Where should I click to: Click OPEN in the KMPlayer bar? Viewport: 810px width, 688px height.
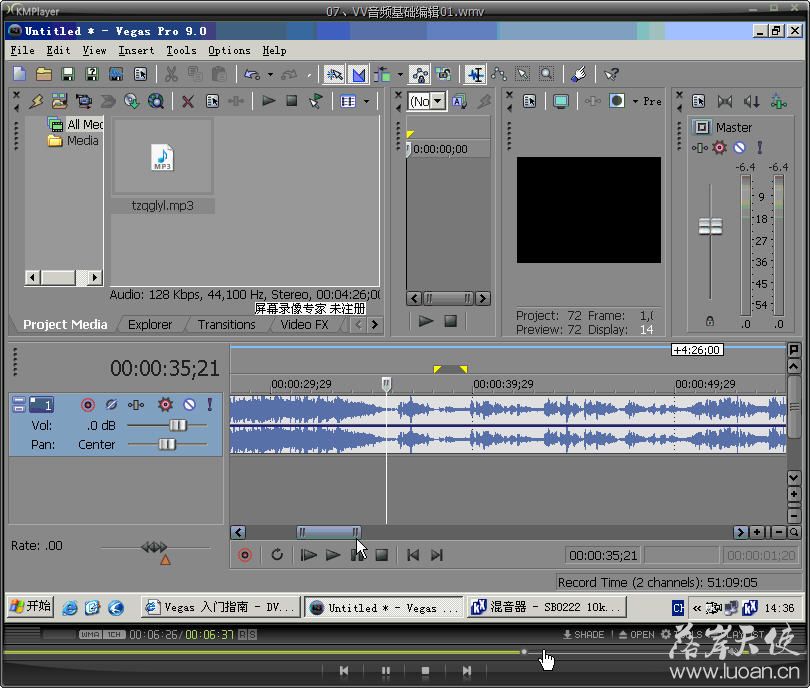coord(636,634)
